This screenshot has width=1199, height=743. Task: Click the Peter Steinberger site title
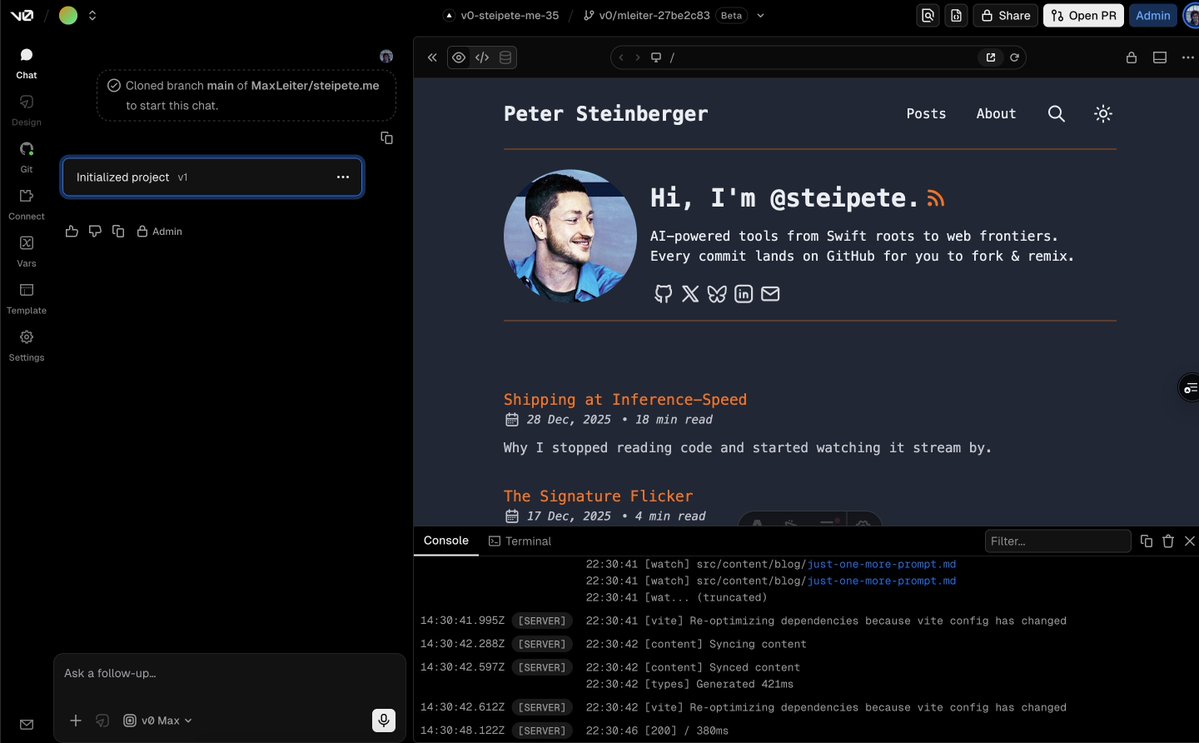[x=606, y=114]
